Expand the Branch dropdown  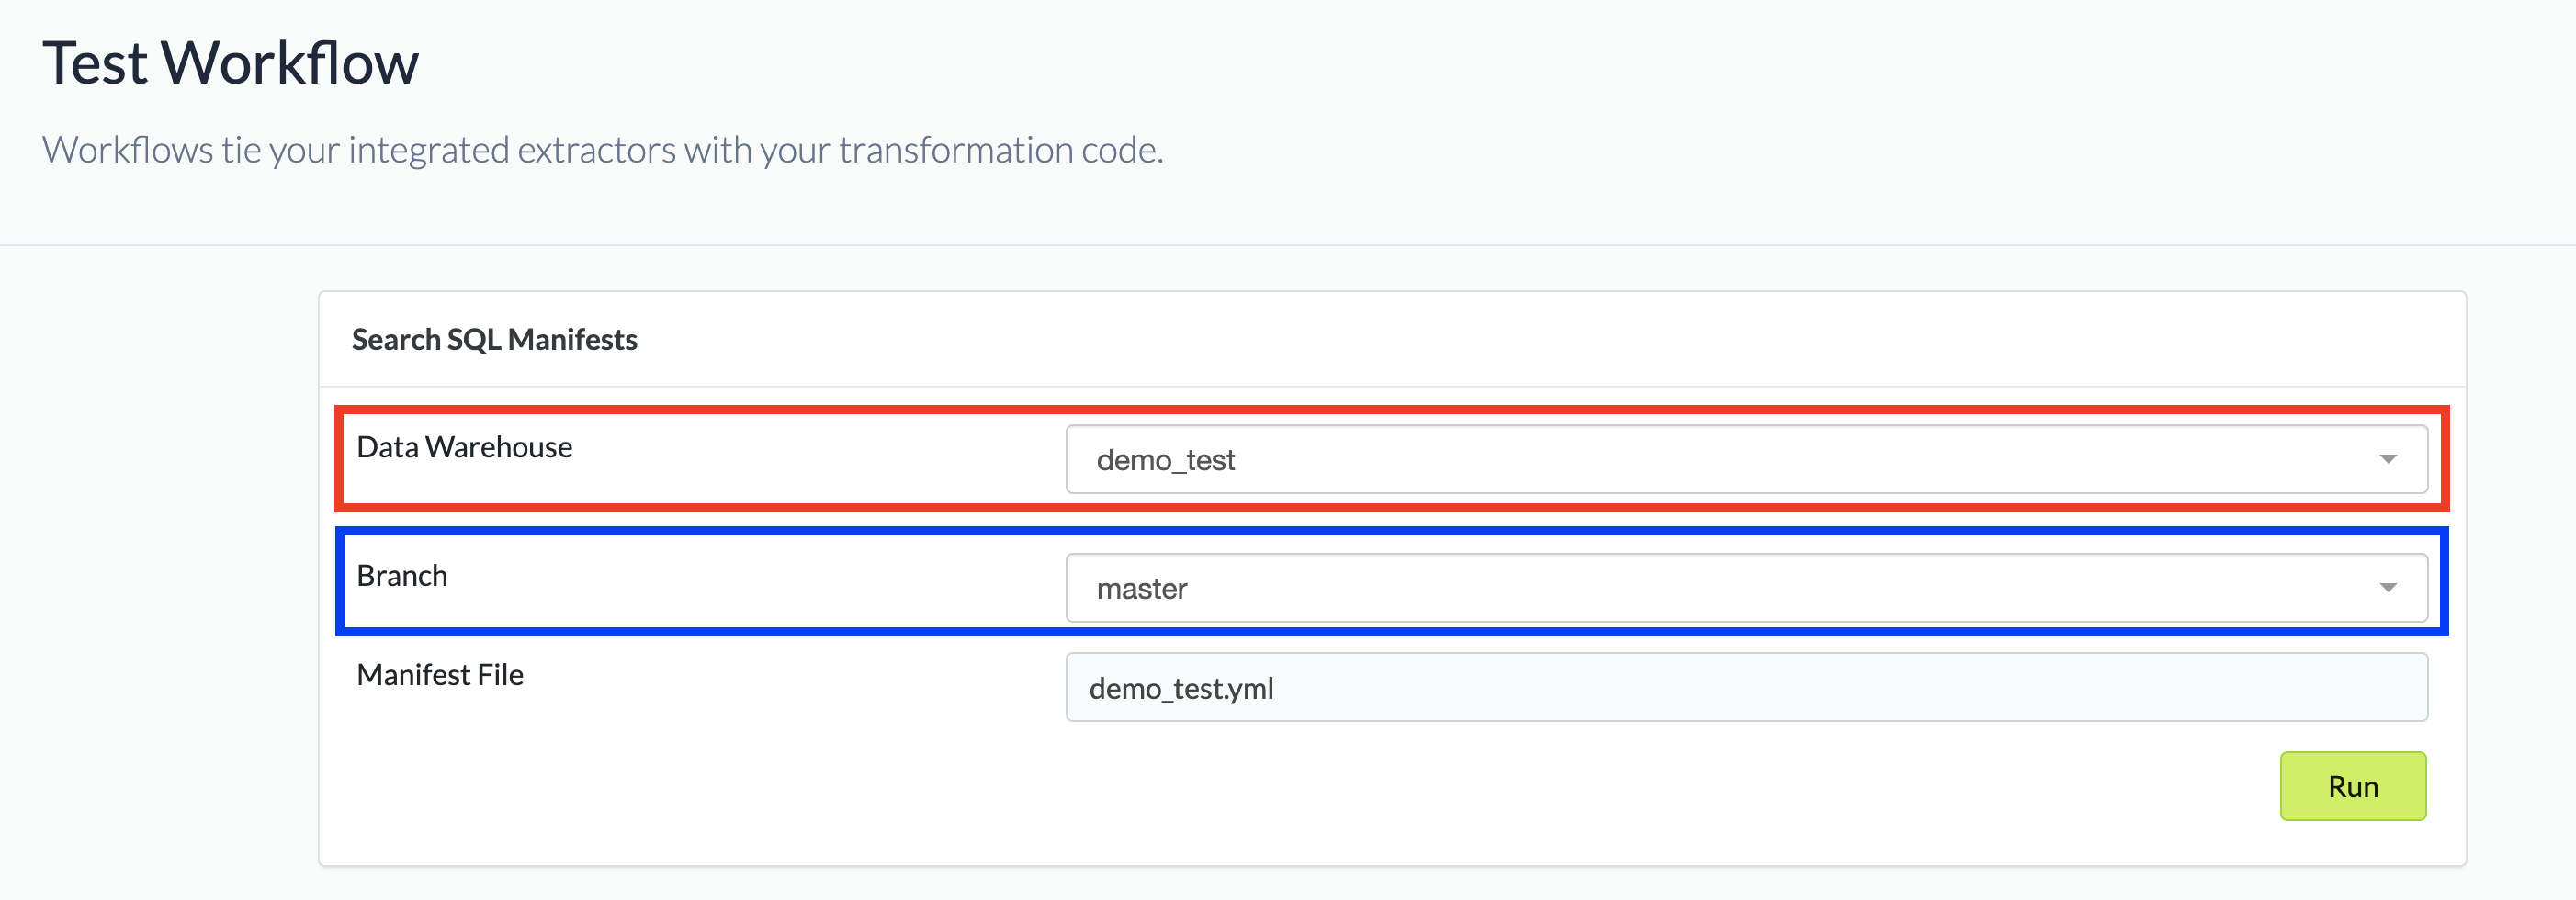pos(1745,588)
